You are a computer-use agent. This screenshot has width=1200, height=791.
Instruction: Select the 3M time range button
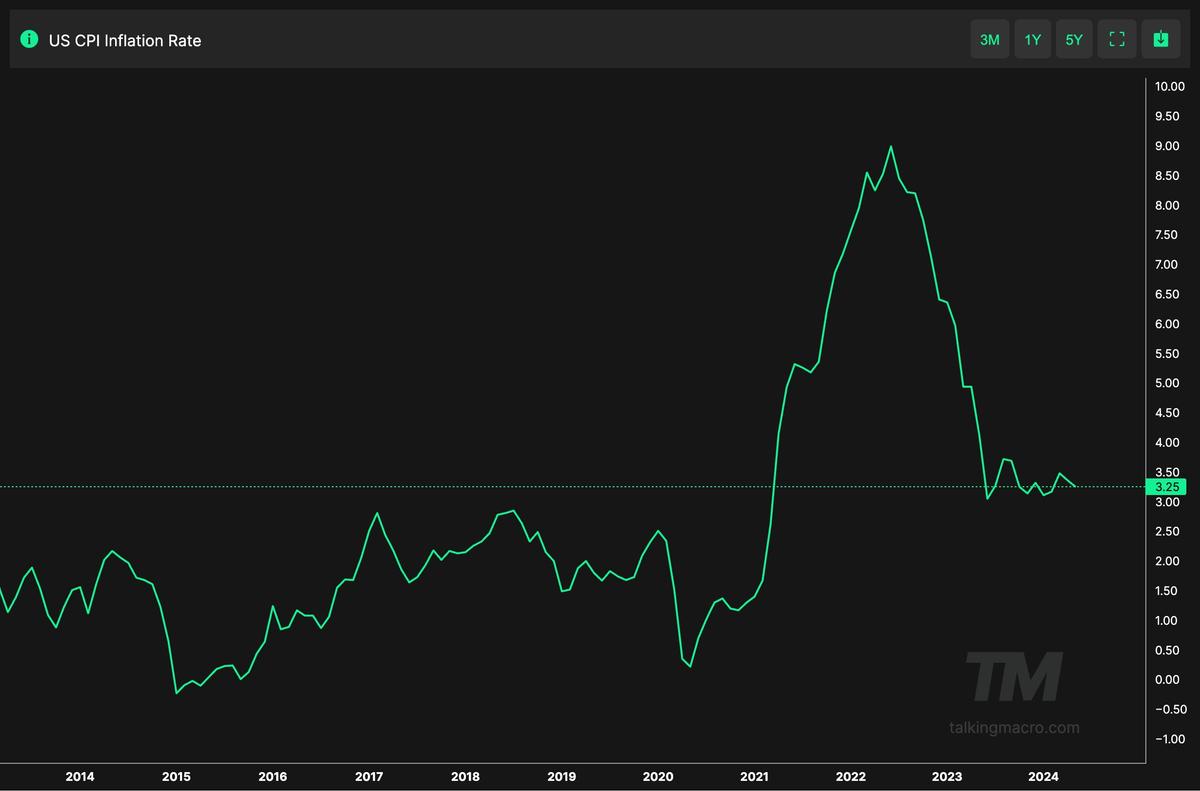990,39
